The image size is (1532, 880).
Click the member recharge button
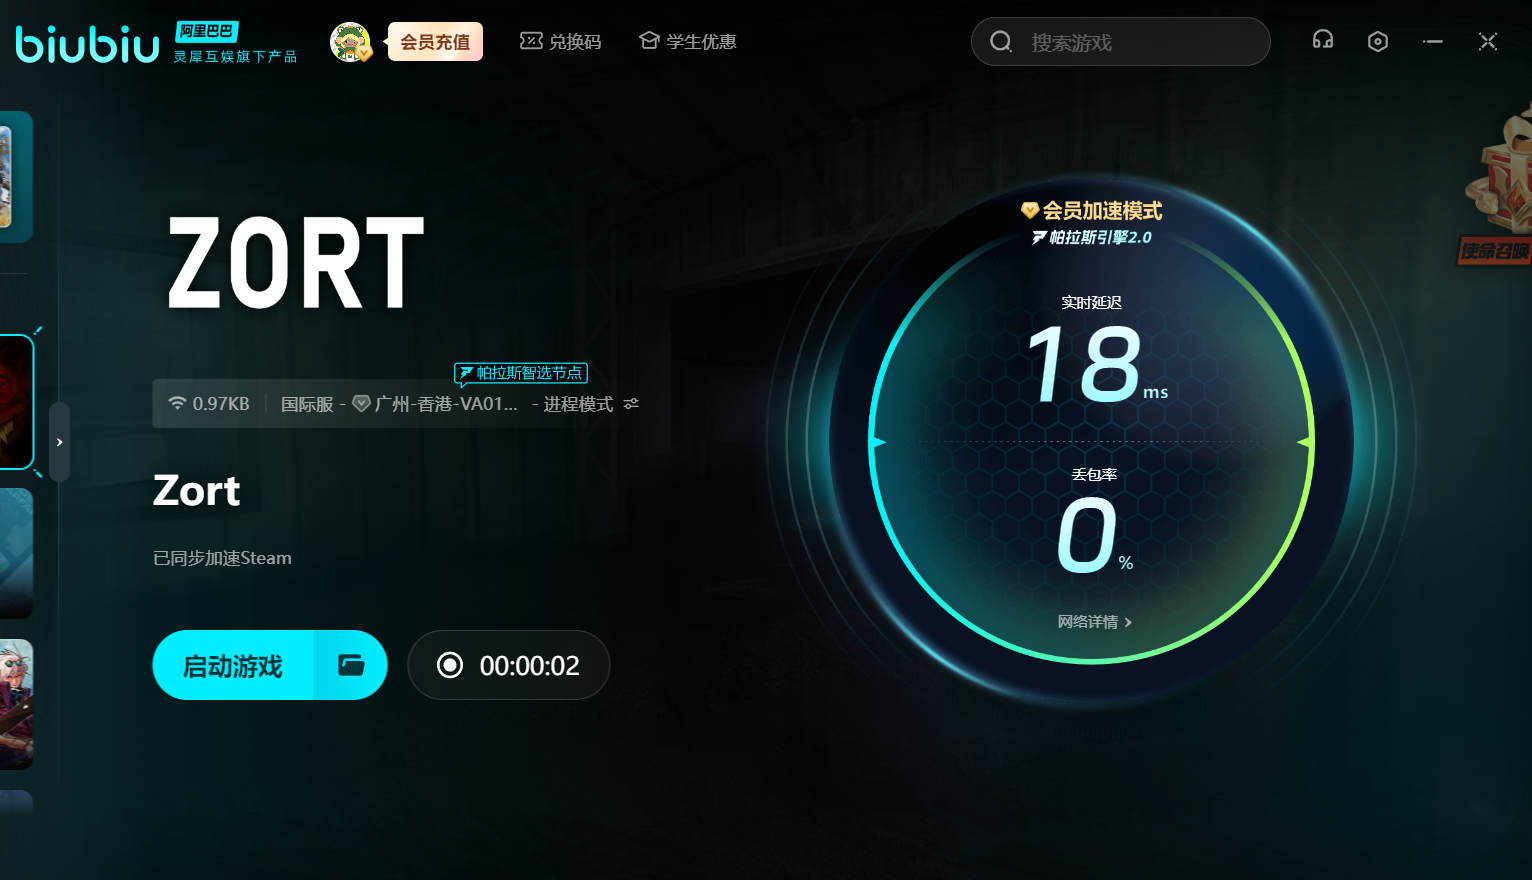tap(435, 42)
